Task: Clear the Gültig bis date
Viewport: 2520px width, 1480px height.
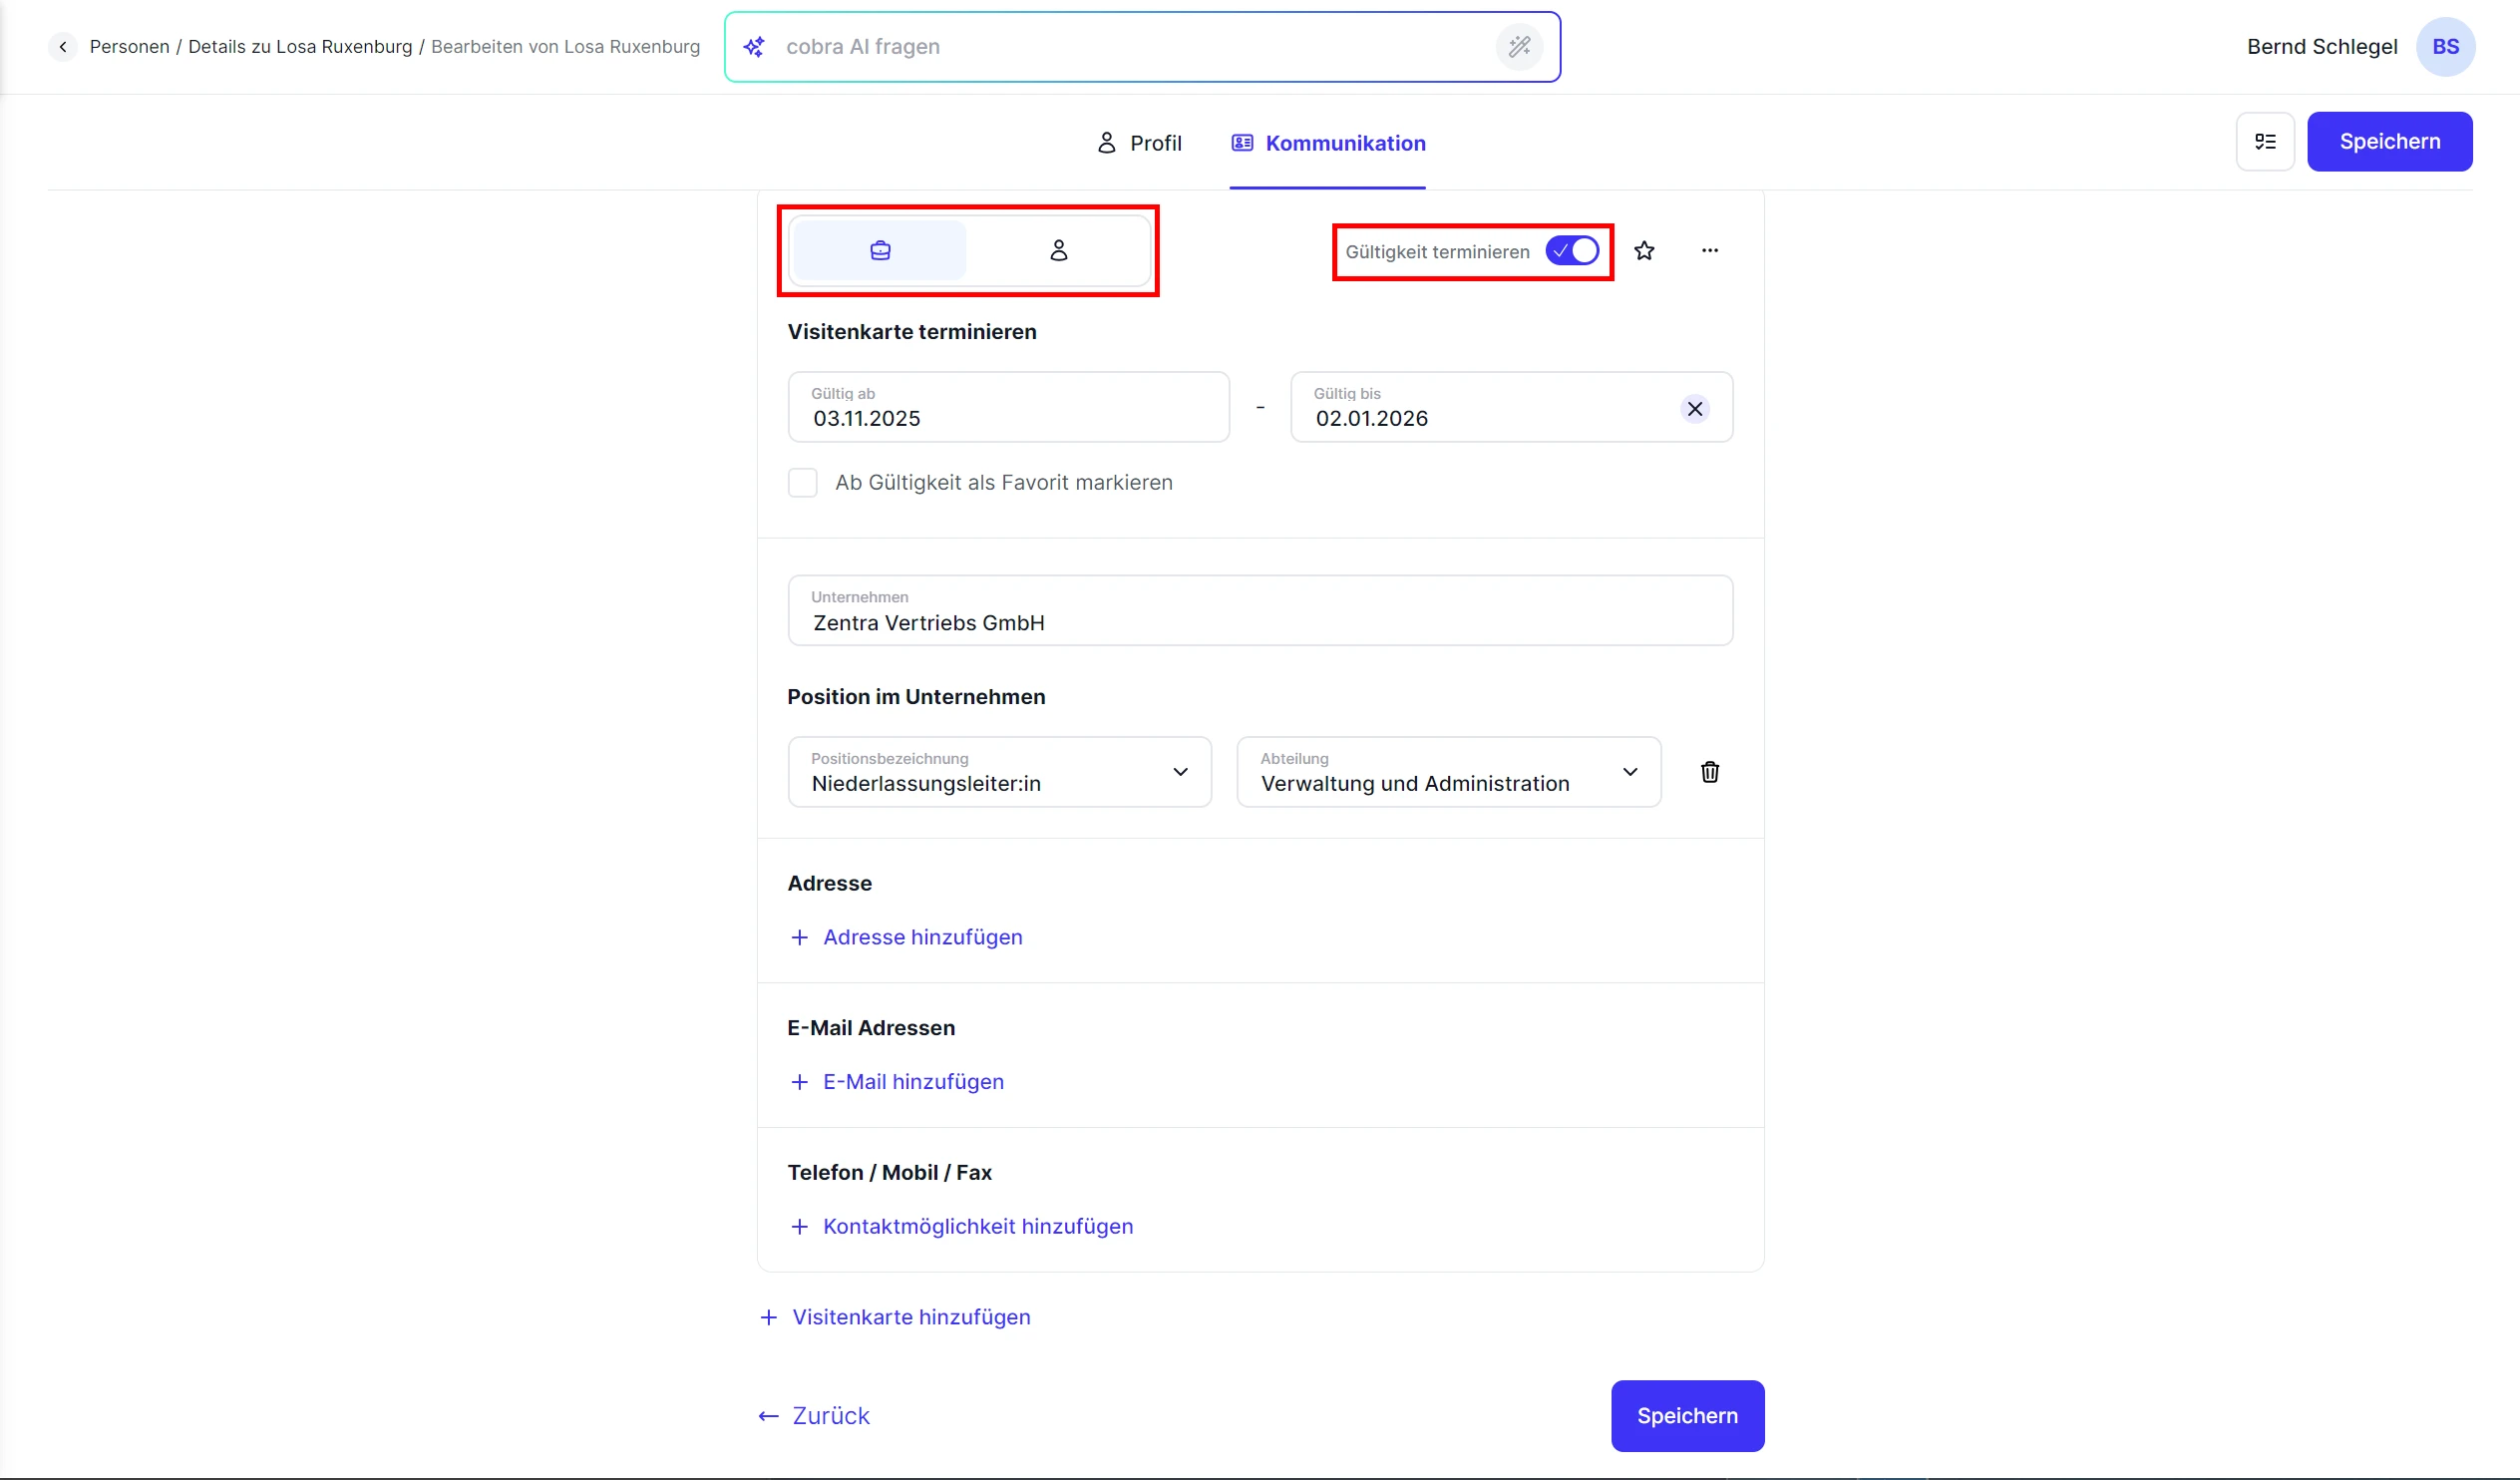Action: pyautogui.click(x=1694, y=409)
